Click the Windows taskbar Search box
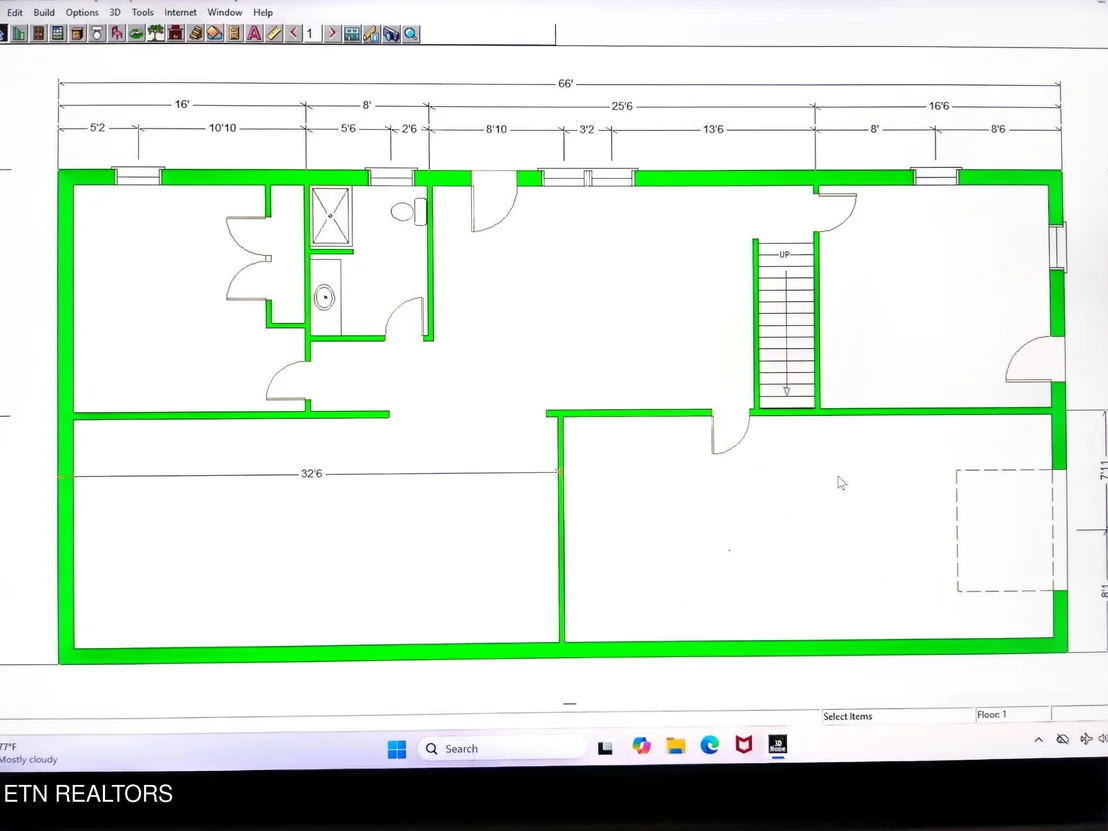 click(502, 748)
